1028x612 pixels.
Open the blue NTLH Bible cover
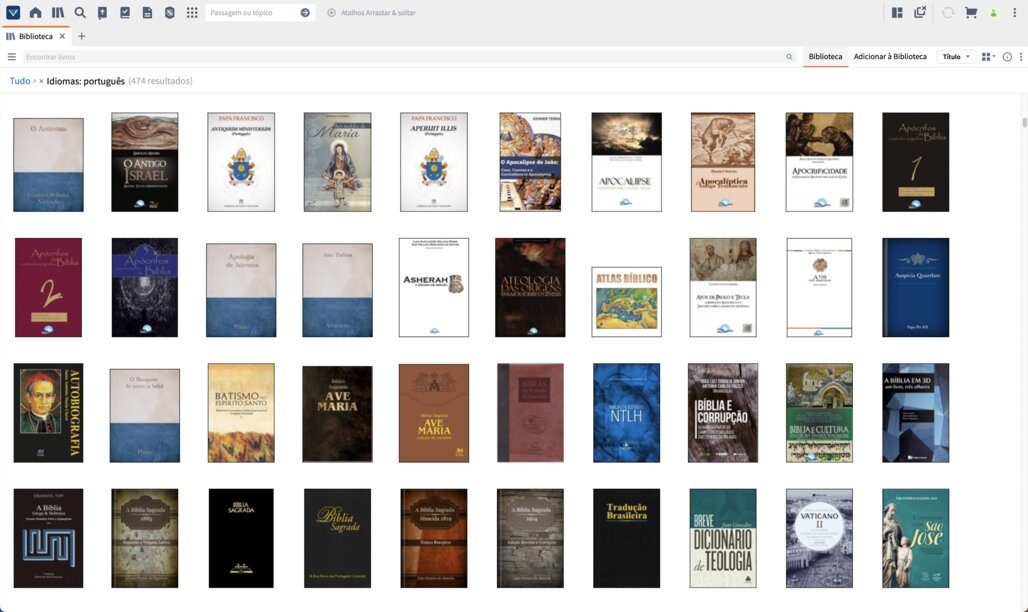point(626,413)
